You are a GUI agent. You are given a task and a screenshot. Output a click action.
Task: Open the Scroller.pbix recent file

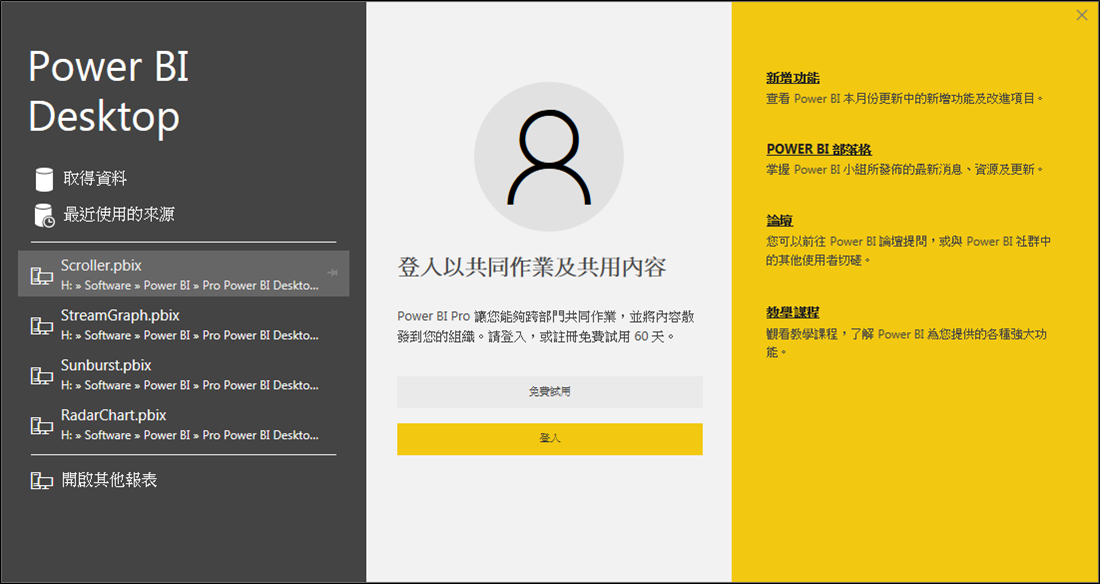click(101, 266)
